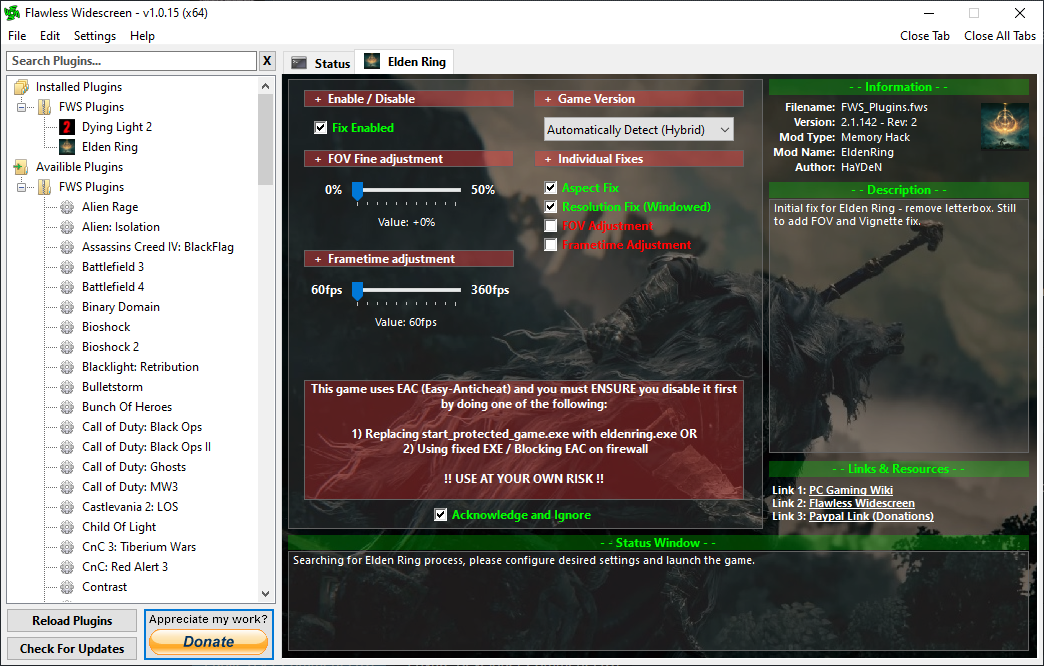
Task: Collapse the Individual Fixes section
Action: coord(639,159)
